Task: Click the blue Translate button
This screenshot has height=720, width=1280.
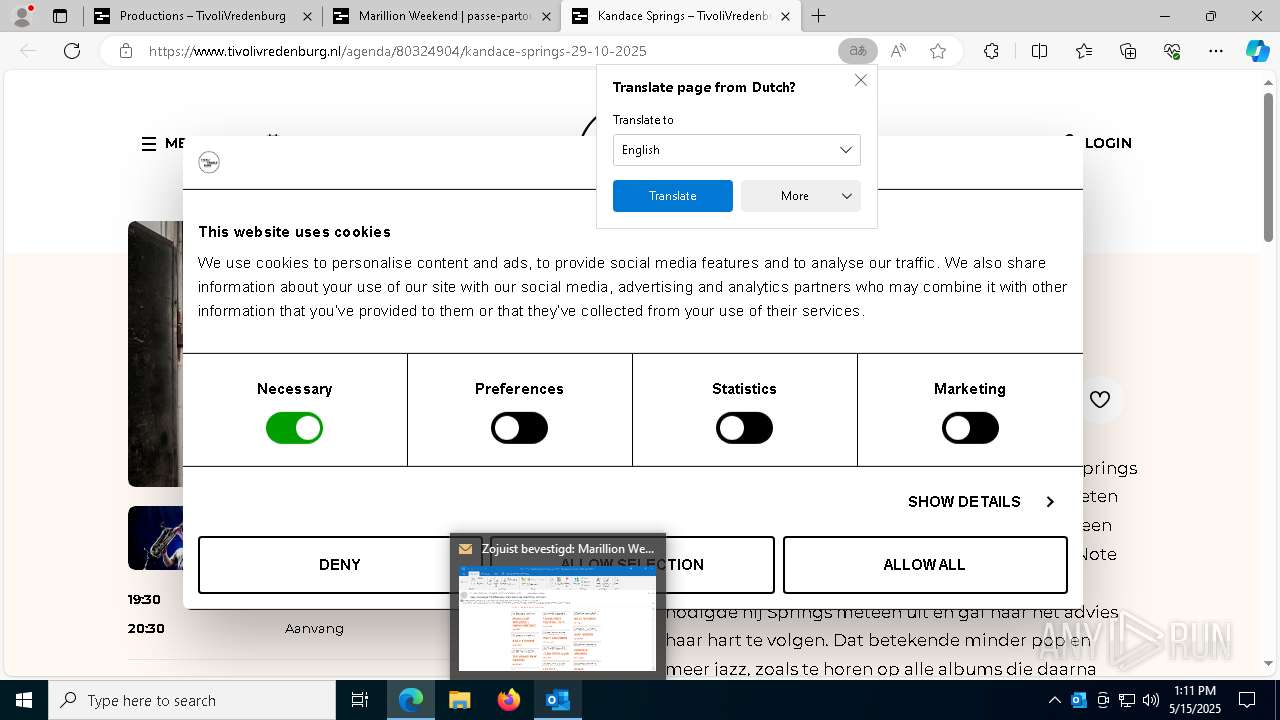Action: coord(673,196)
